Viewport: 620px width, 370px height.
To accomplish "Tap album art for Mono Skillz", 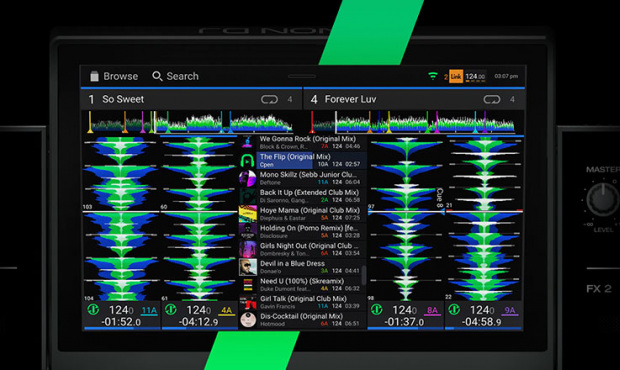I will (x=248, y=178).
